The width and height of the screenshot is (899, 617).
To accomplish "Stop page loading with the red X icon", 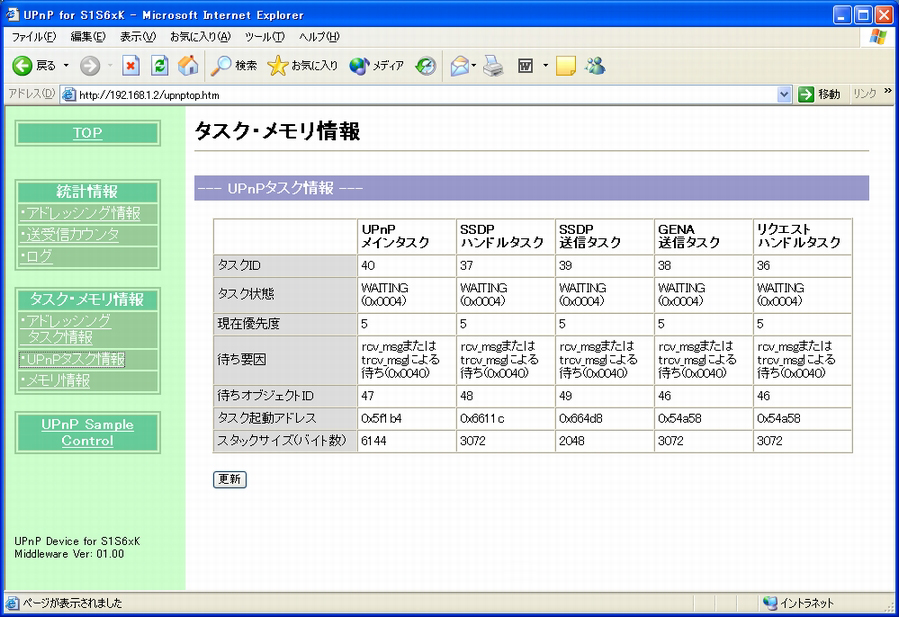I will click(x=131, y=66).
